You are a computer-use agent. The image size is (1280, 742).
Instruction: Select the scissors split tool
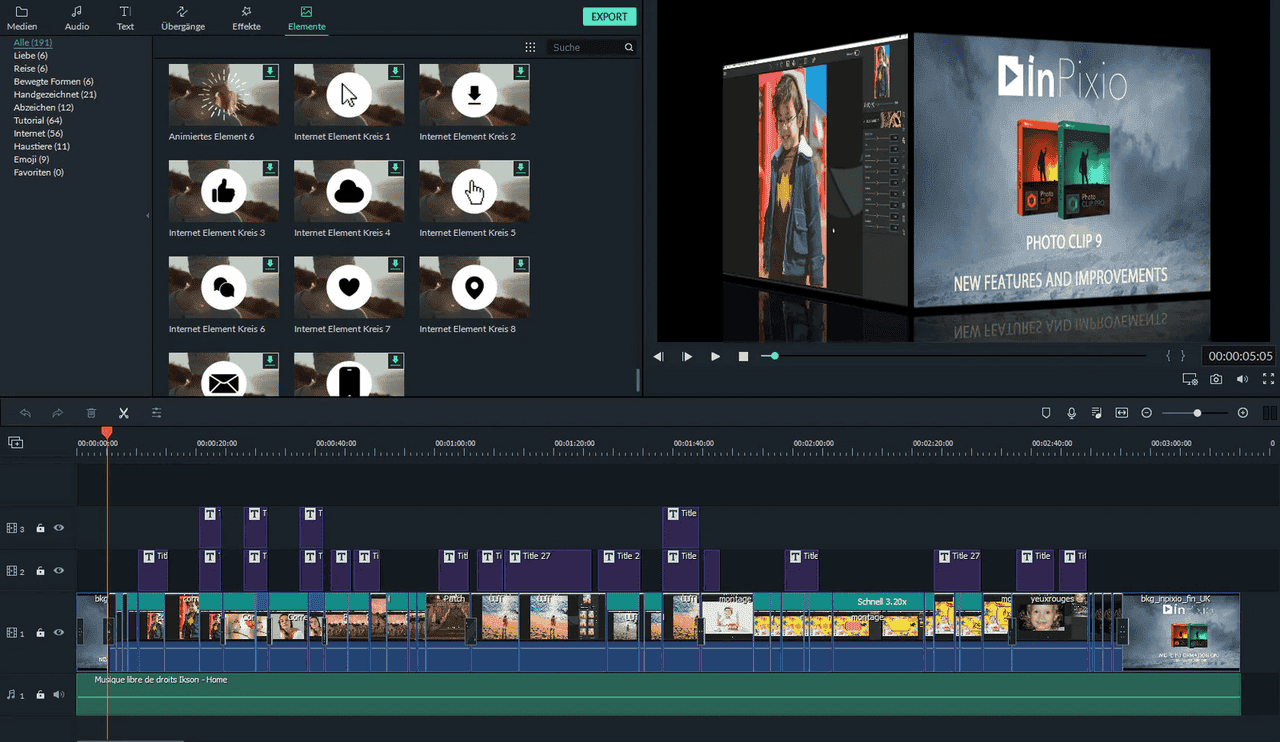click(124, 413)
